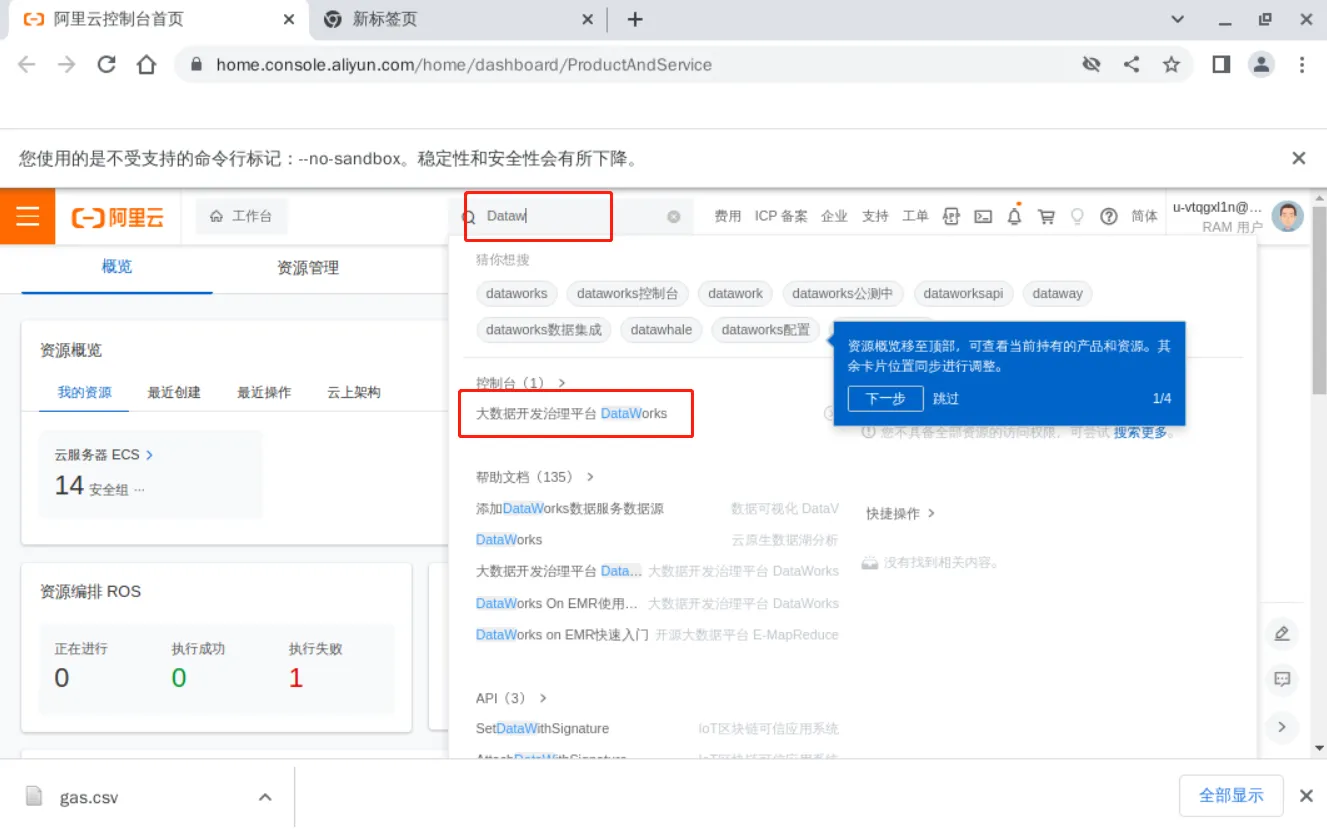The width and height of the screenshot is (1327, 832).
Task: Select the 最近创建 tab
Action: [174, 392]
